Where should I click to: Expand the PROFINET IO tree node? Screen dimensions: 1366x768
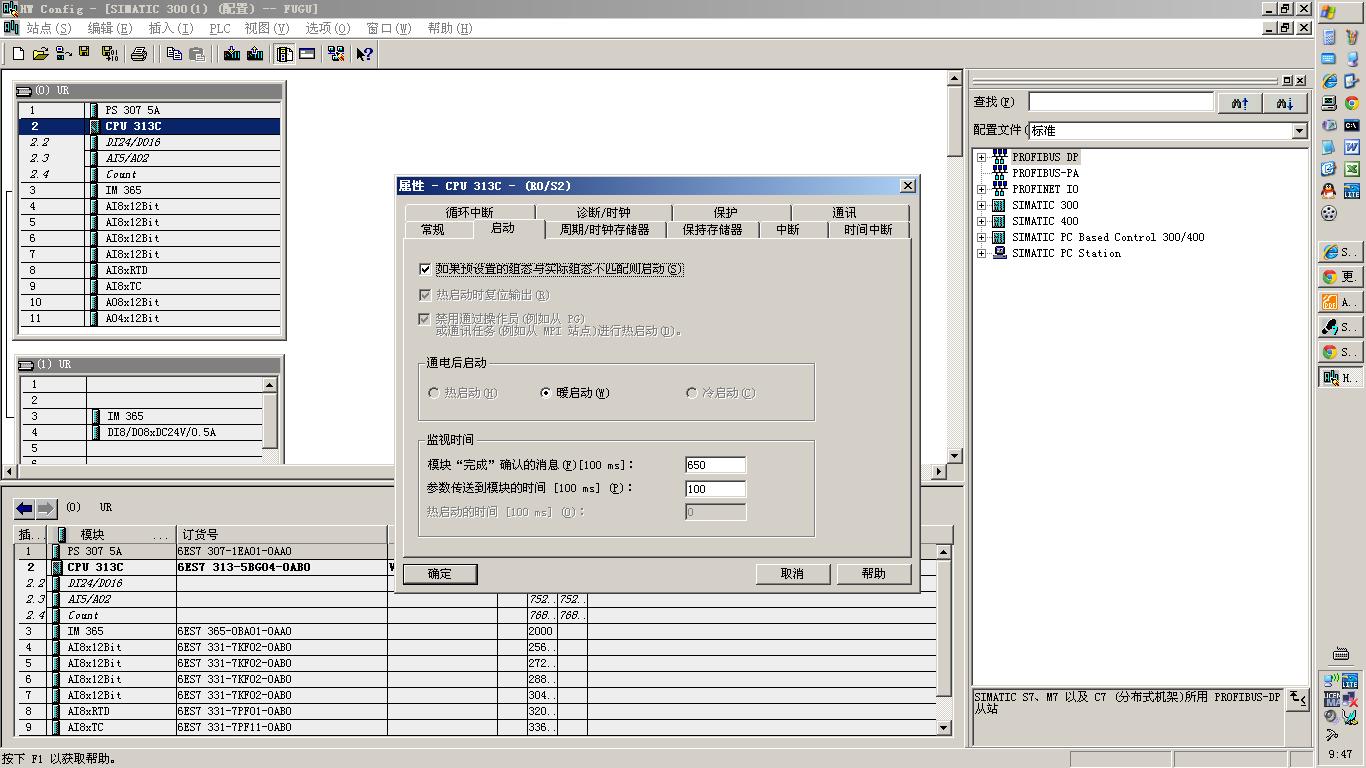(x=981, y=189)
